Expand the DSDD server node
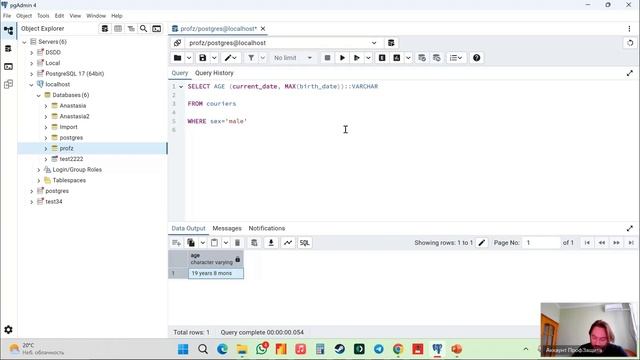This screenshot has height=360, width=640. (x=32, y=53)
